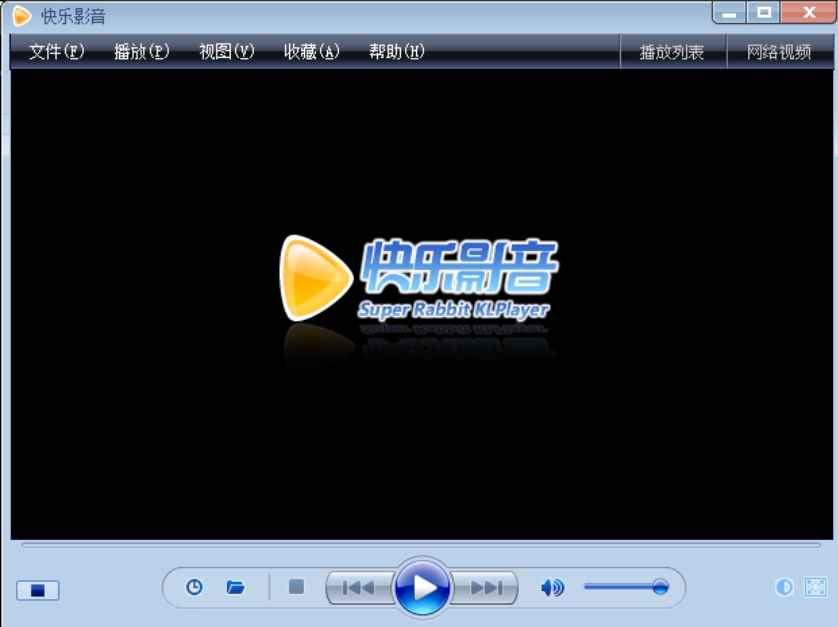Toggle the mini mode button at bottom-left

click(37, 591)
